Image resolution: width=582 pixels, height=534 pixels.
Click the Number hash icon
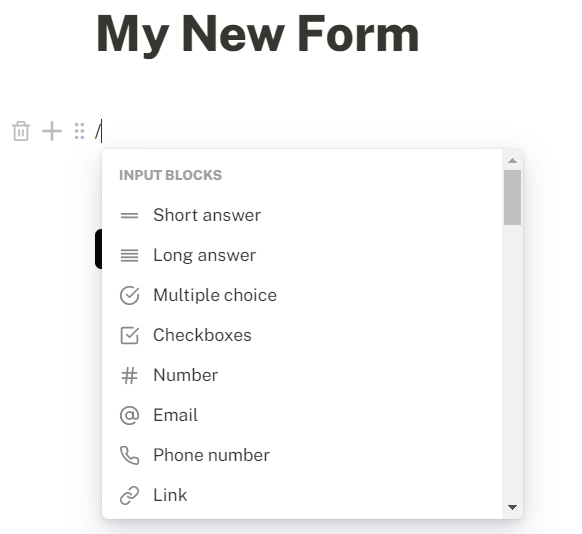pos(130,375)
